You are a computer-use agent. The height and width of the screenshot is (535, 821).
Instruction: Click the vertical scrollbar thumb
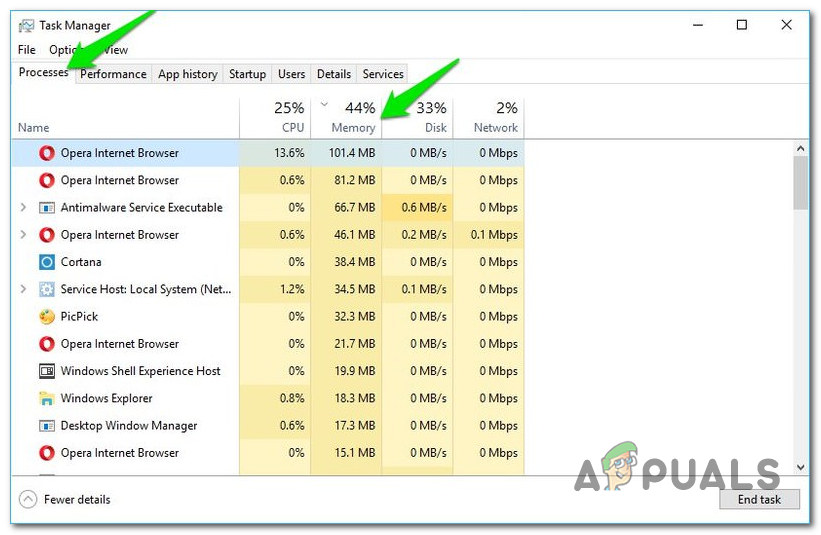[x=801, y=183]
